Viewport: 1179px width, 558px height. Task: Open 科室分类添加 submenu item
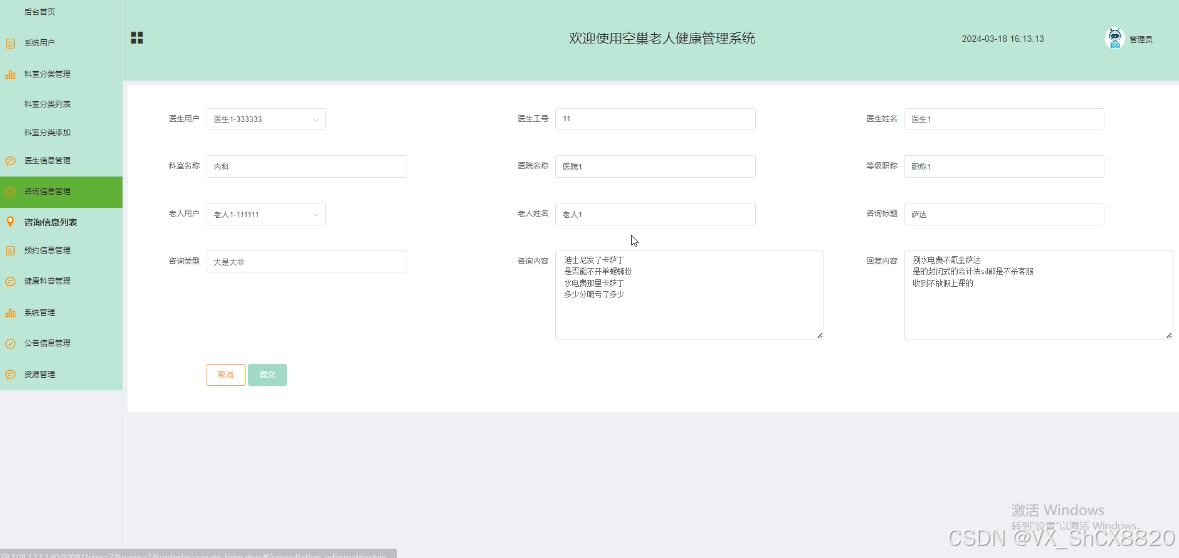pos(47,132)
